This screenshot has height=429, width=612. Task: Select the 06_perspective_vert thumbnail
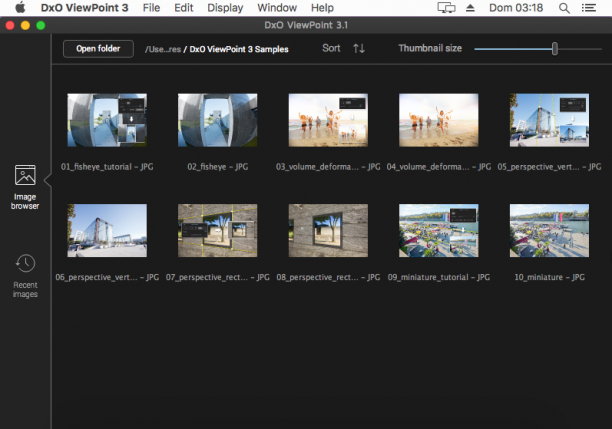pos(107,230)
